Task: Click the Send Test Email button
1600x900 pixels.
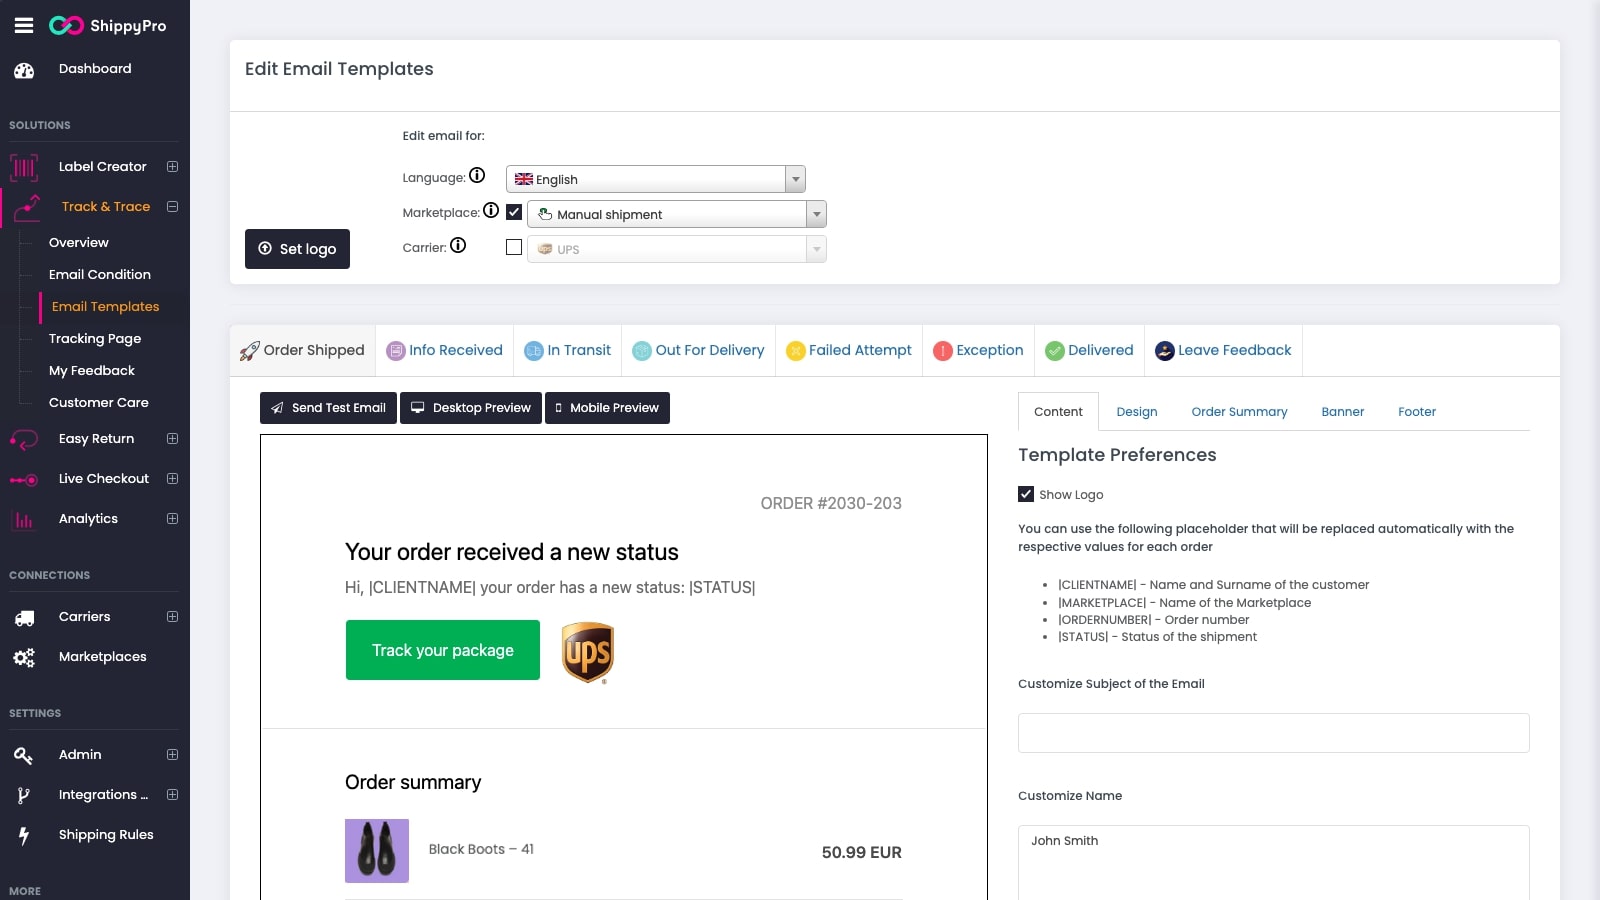Action: pos(328,408)
